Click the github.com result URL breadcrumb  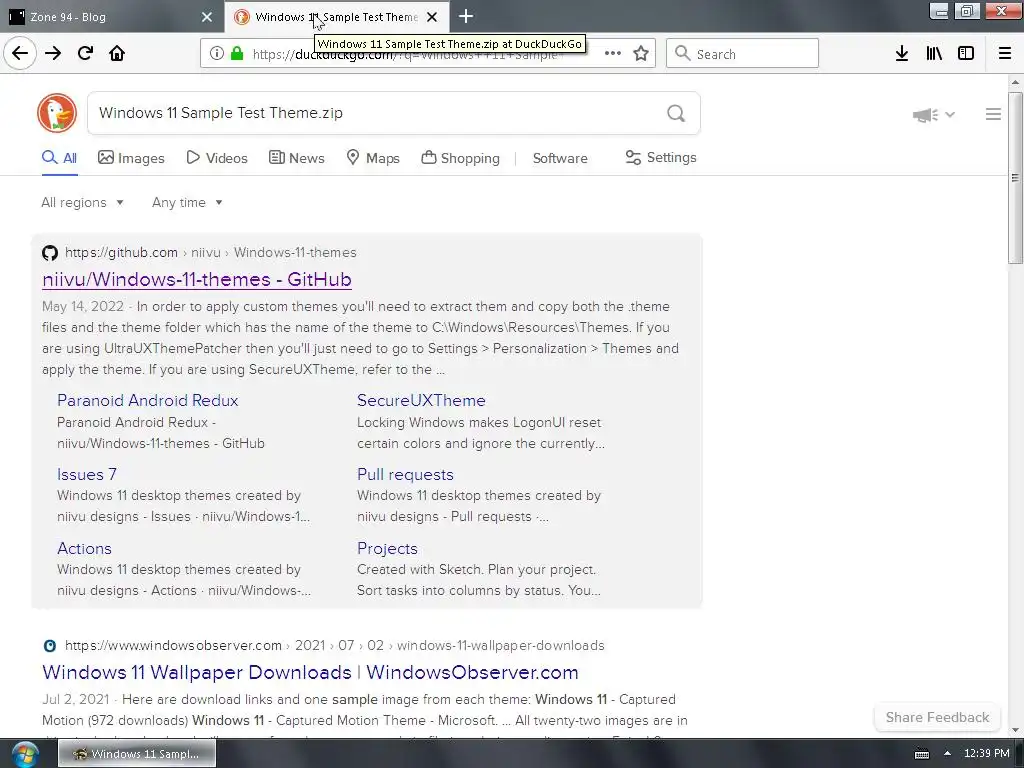(211, 253)
